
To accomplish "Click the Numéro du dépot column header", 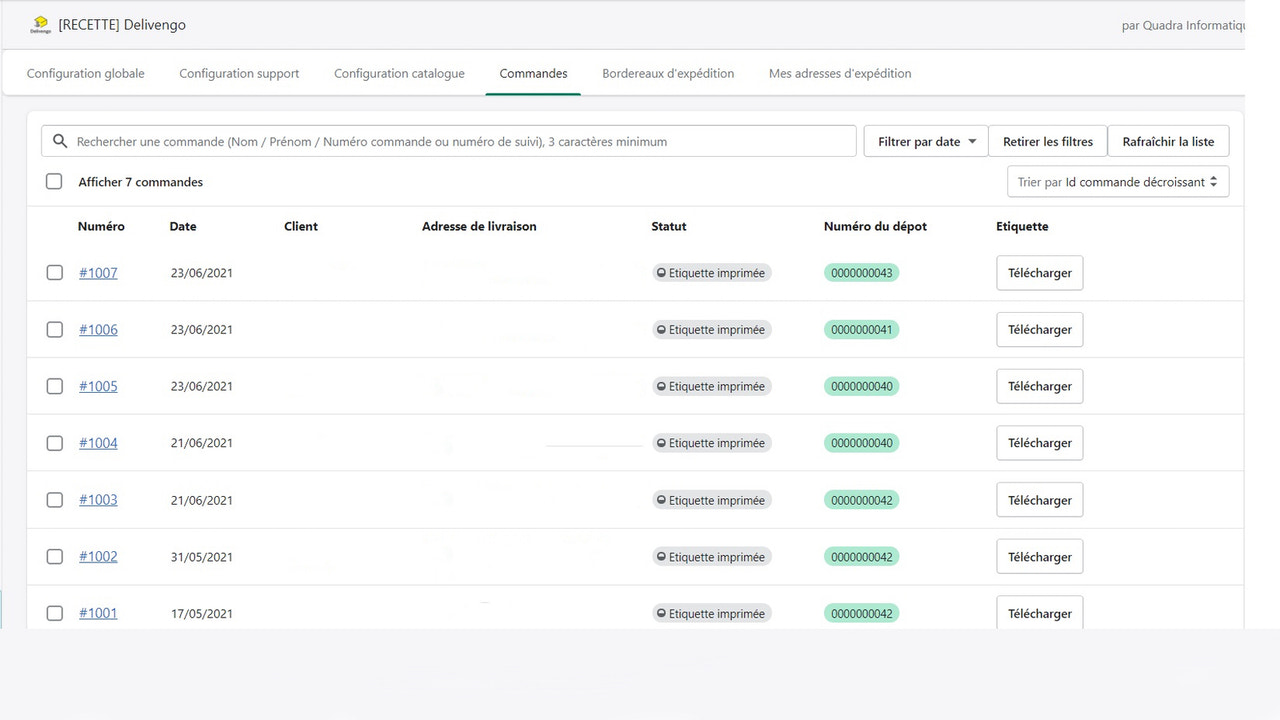I will [875, 227].
